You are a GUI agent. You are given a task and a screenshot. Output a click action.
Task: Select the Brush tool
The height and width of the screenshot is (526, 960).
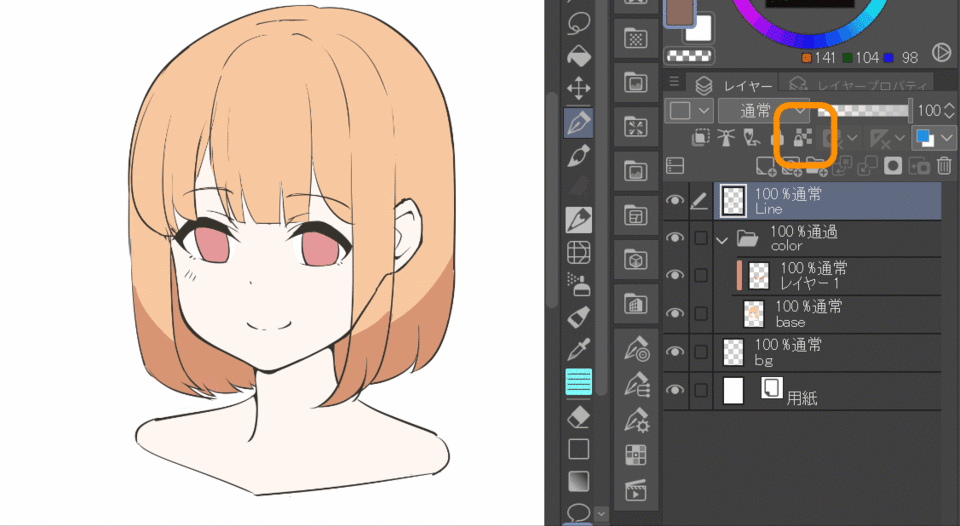click(579, 156)
